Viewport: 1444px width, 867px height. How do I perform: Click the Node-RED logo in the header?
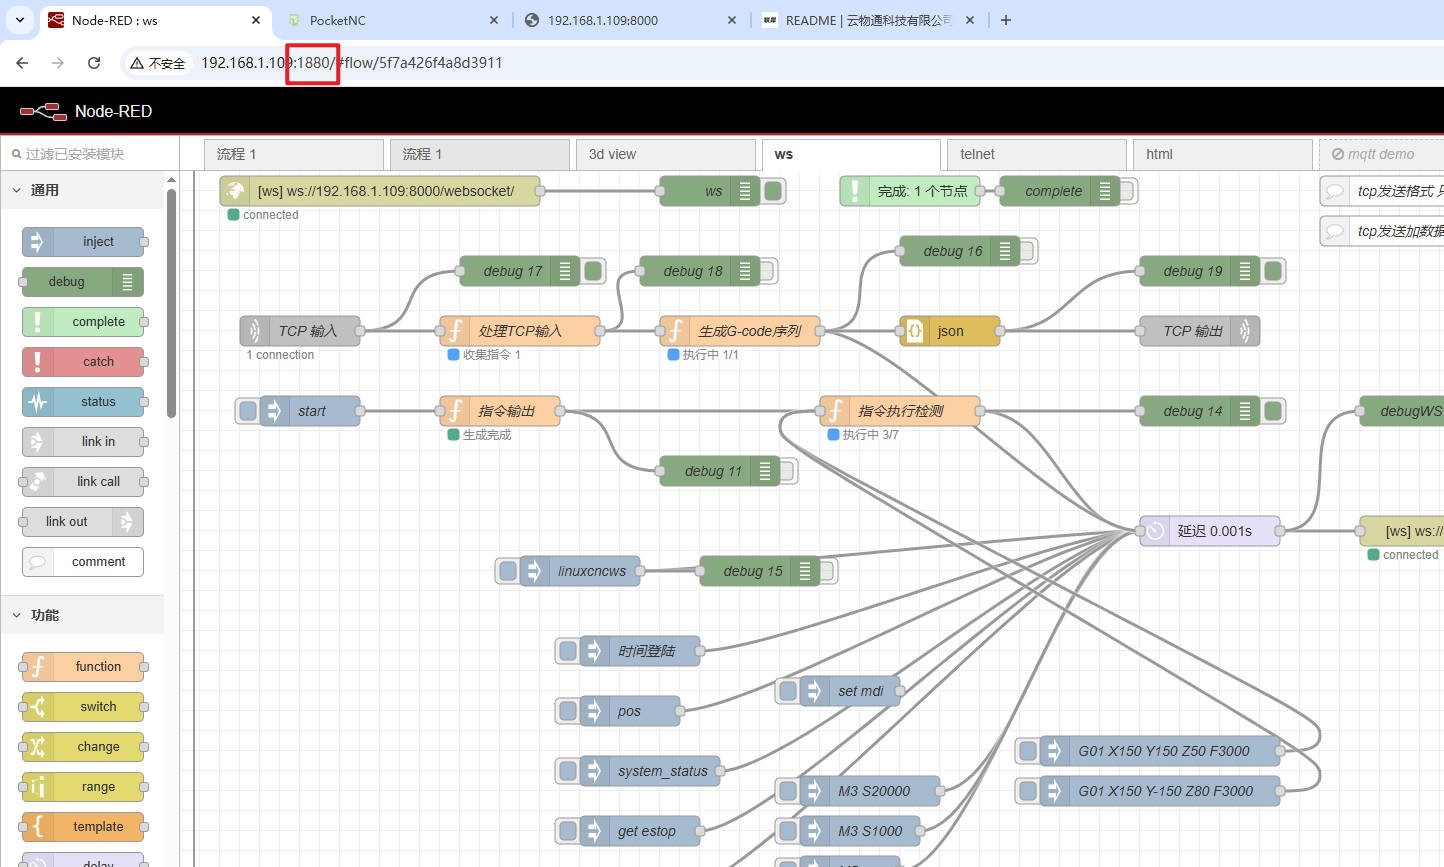tap(43, 111)
